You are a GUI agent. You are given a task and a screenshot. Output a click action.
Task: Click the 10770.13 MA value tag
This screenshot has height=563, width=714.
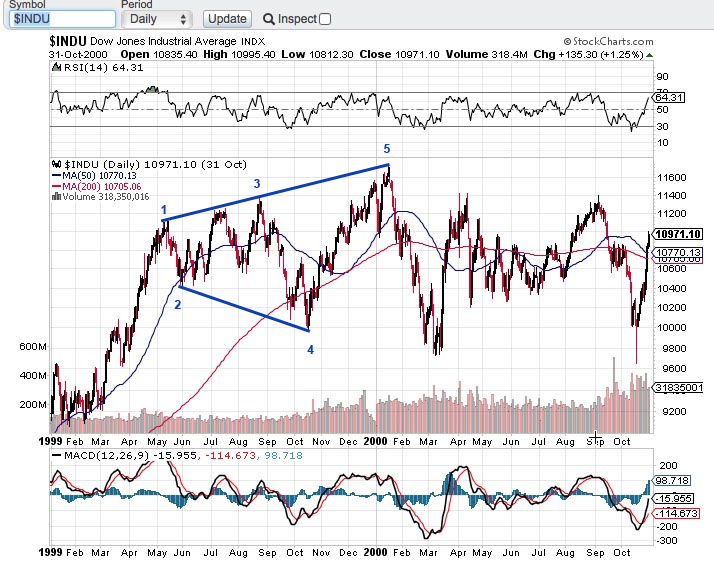click(x=678, y=252)
